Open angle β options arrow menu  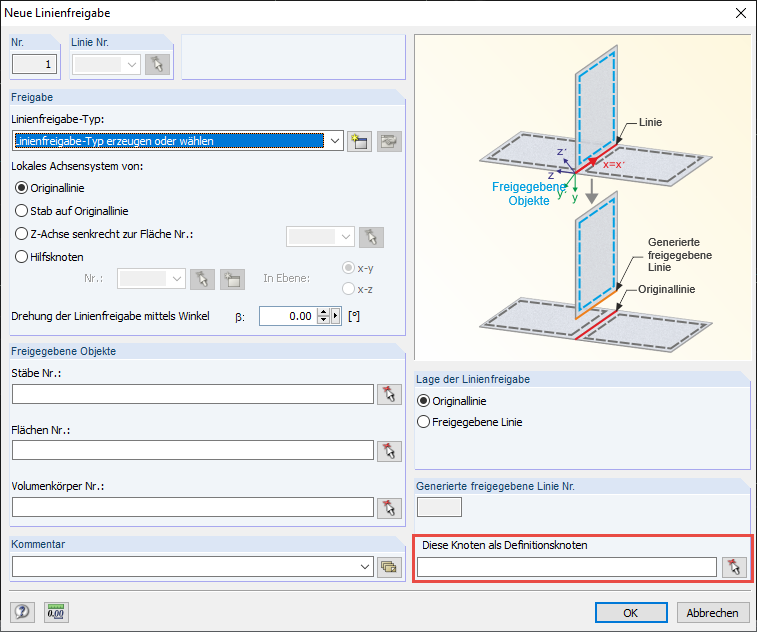pos(336,316)
